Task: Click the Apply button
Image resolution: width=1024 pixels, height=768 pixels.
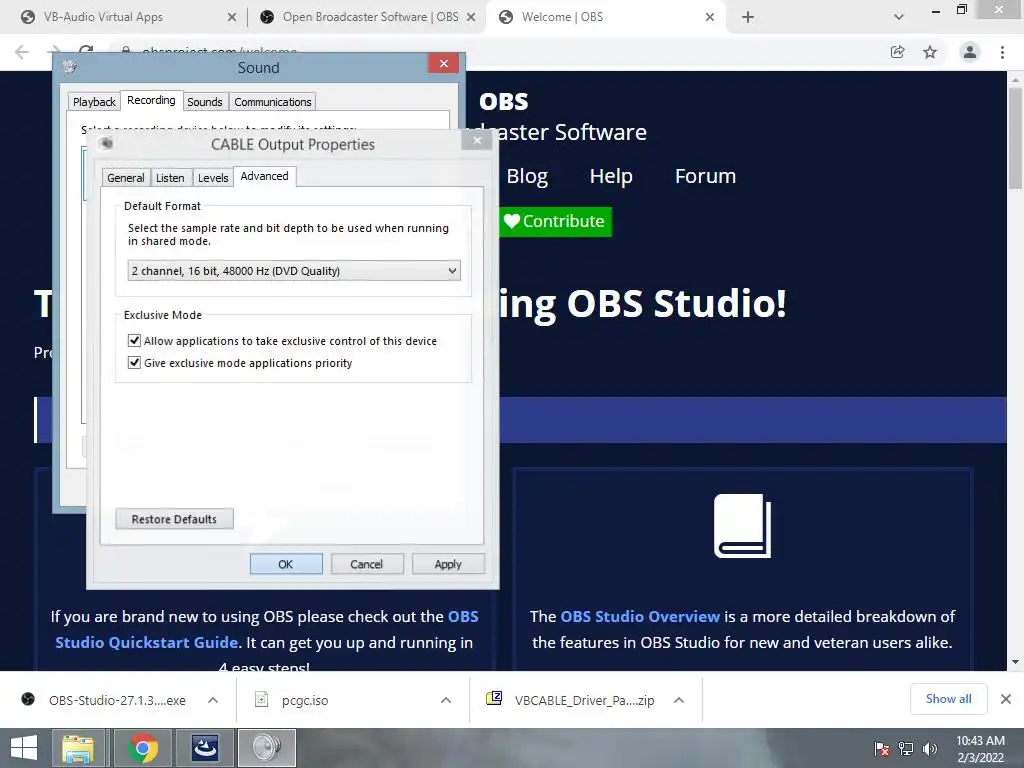Action: click(x=448, y=564)
